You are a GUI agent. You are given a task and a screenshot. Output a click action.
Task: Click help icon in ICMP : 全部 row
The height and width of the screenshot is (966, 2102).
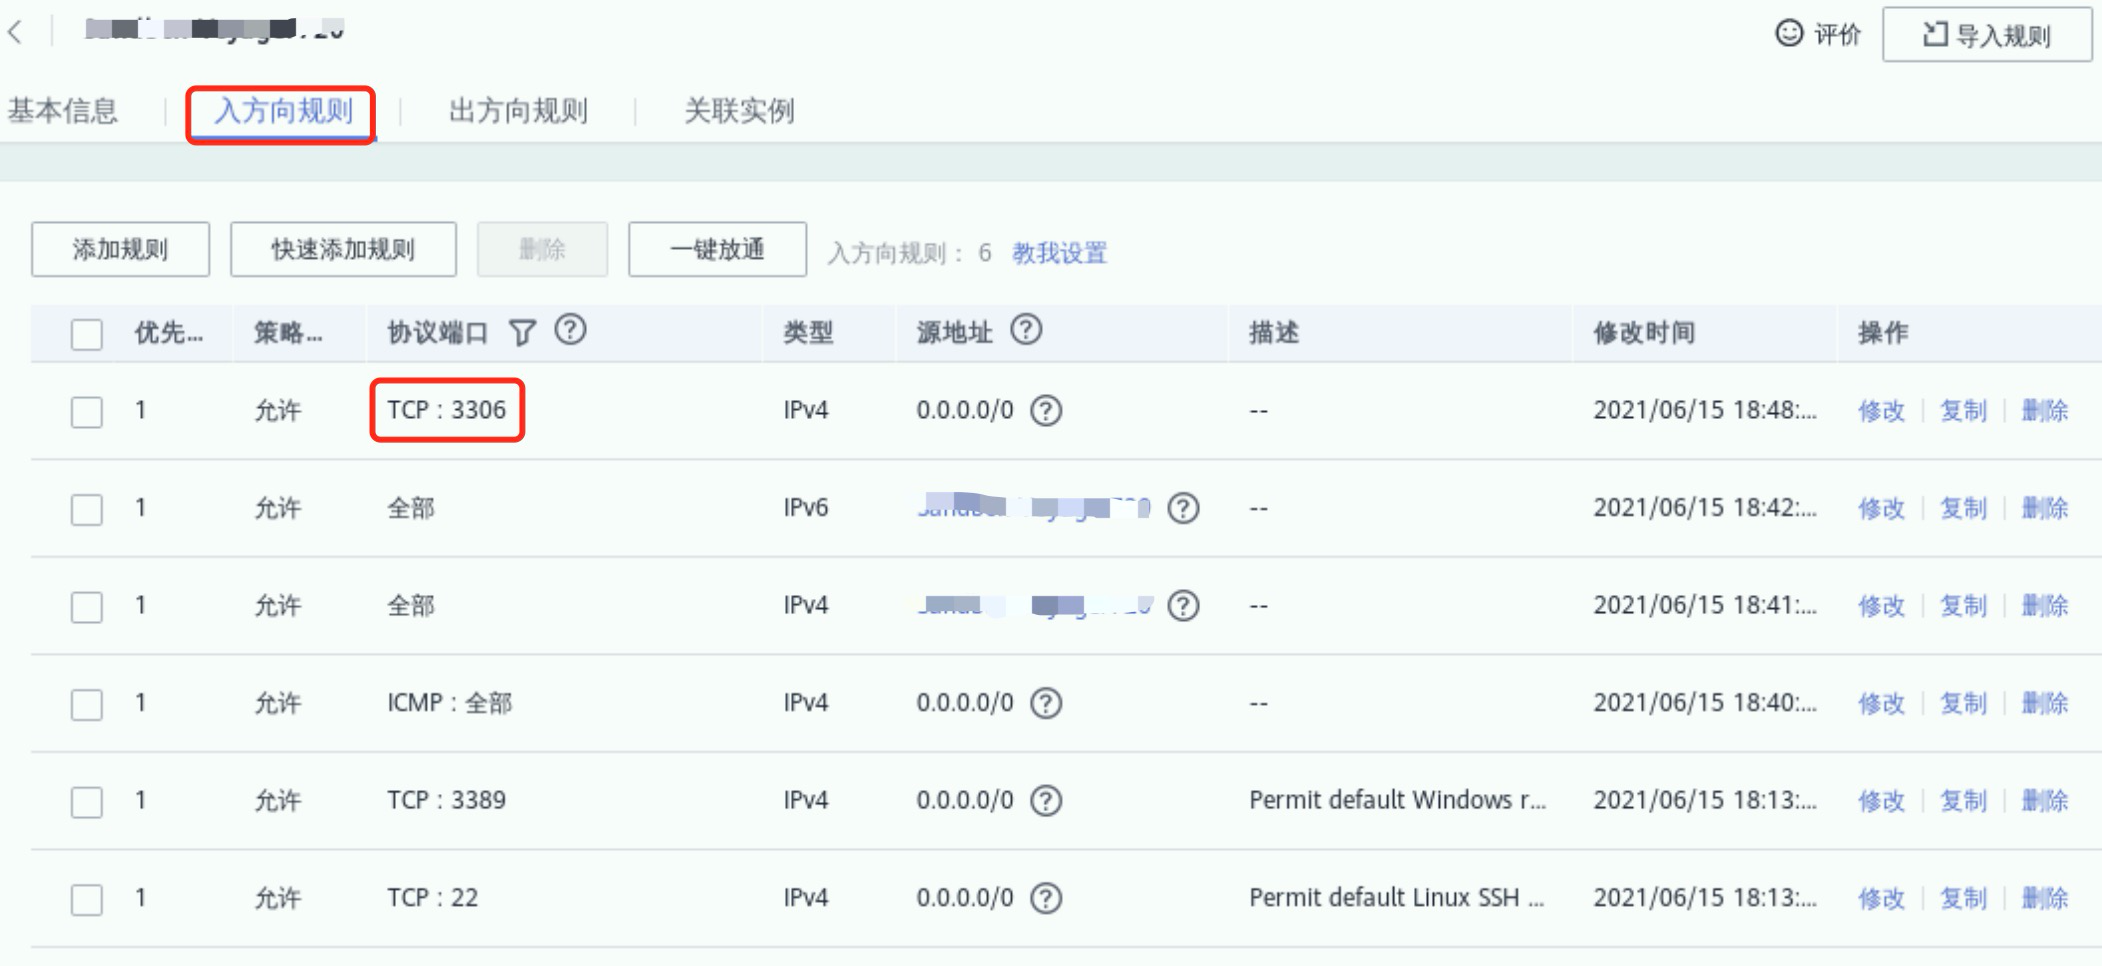point(1046,704)
